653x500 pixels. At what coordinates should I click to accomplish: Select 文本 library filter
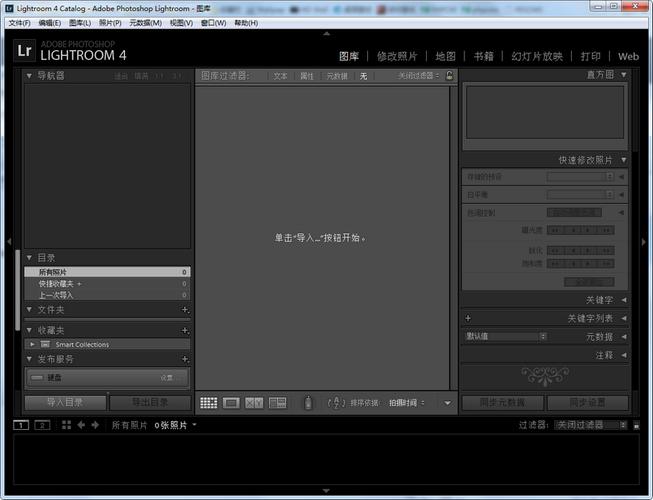280,76
